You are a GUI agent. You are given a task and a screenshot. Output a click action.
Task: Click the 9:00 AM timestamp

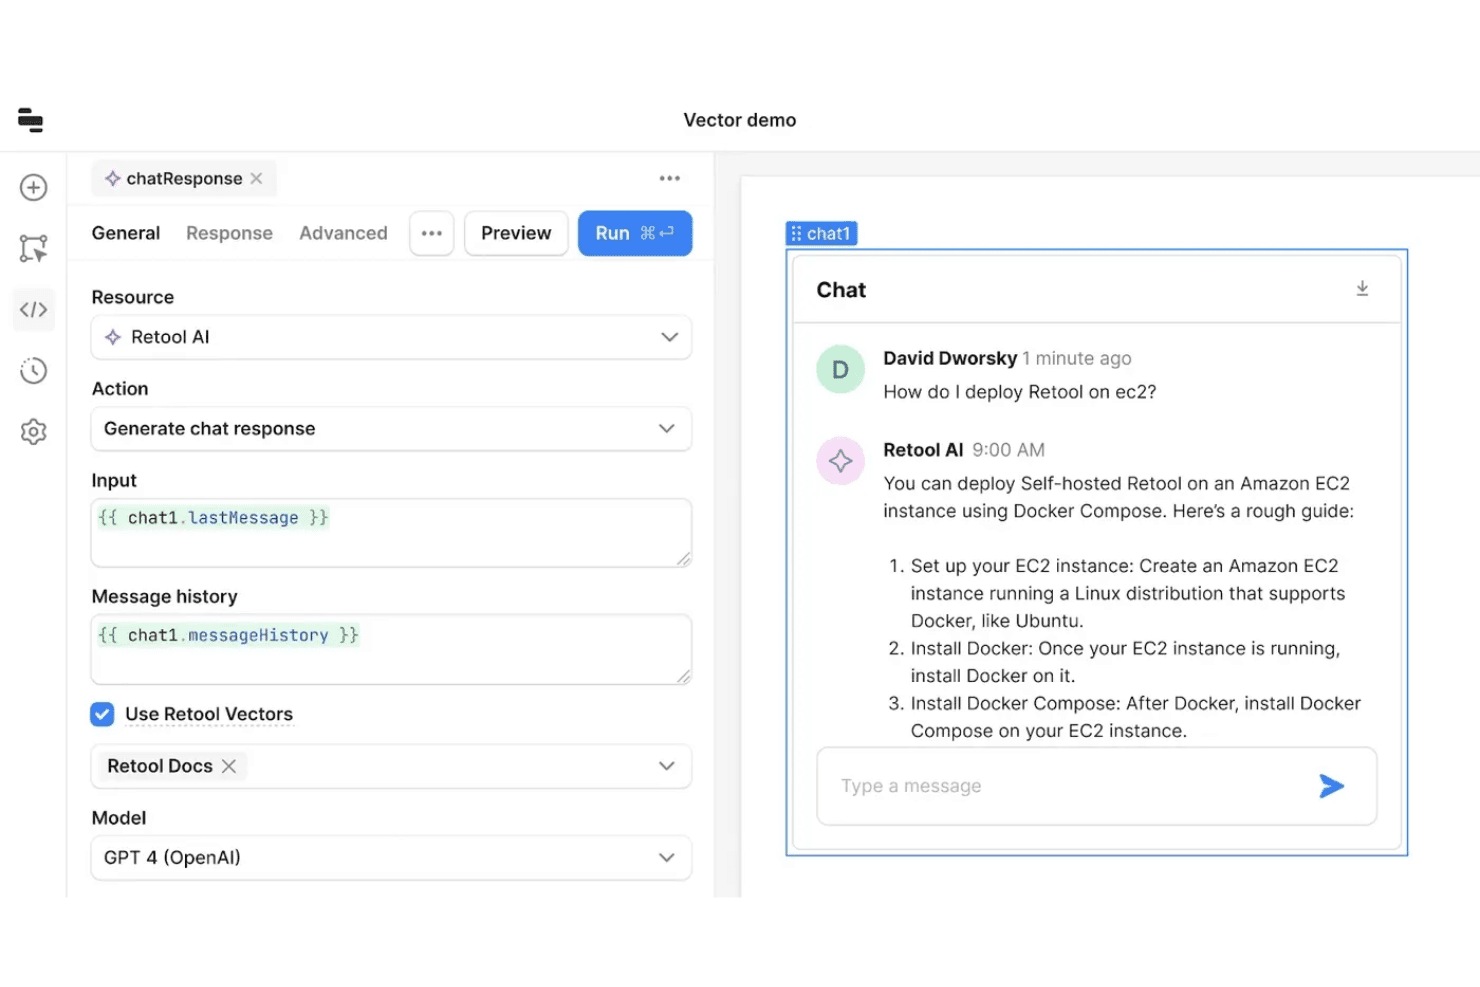(x=1008, y=450)
